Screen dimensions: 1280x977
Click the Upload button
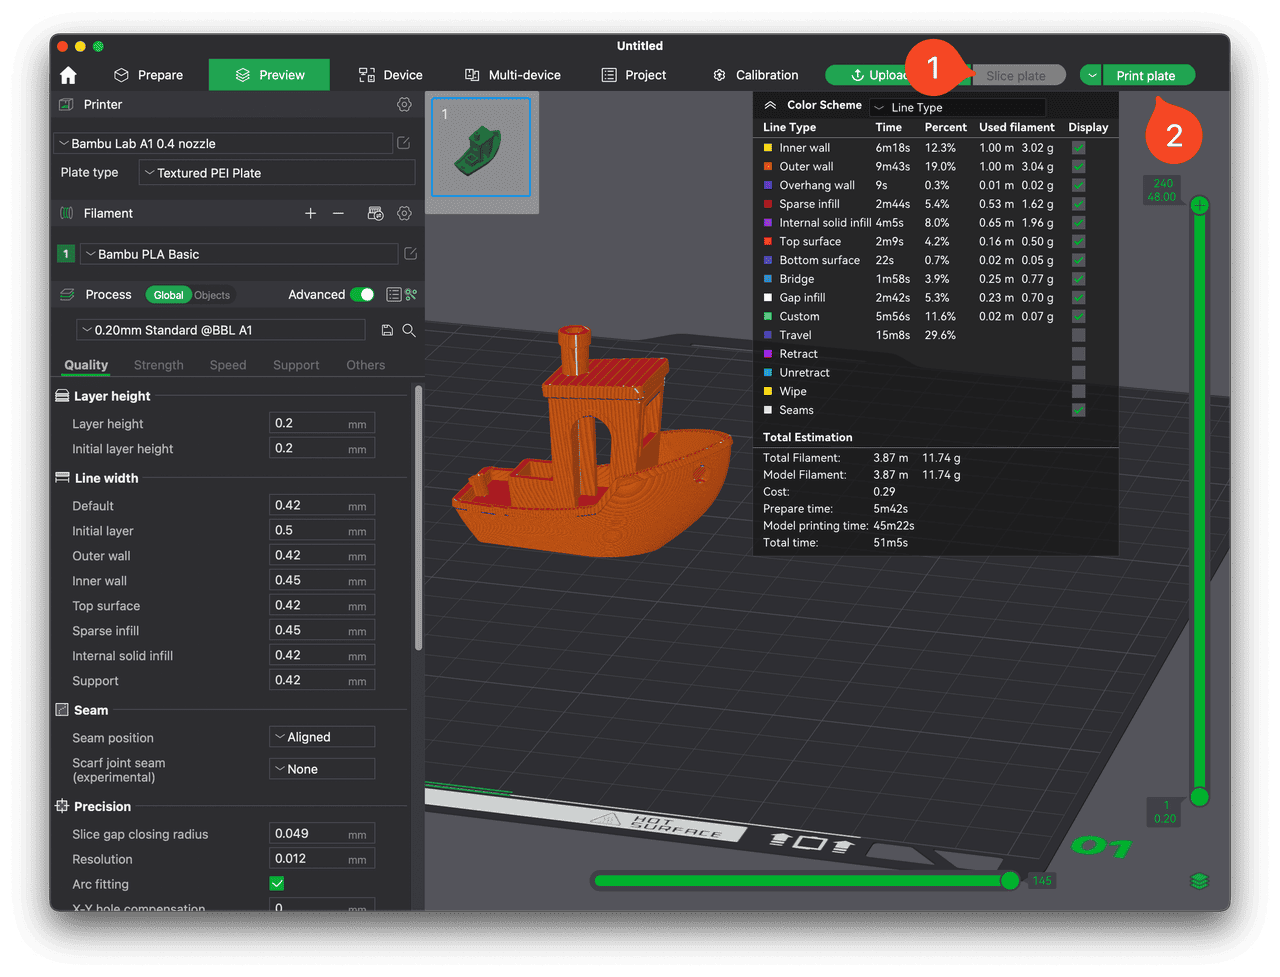[x=868, y=75]
